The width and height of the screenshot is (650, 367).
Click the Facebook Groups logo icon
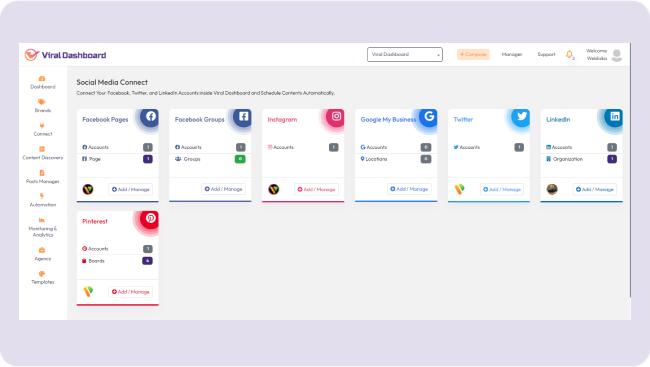(244, 117)
